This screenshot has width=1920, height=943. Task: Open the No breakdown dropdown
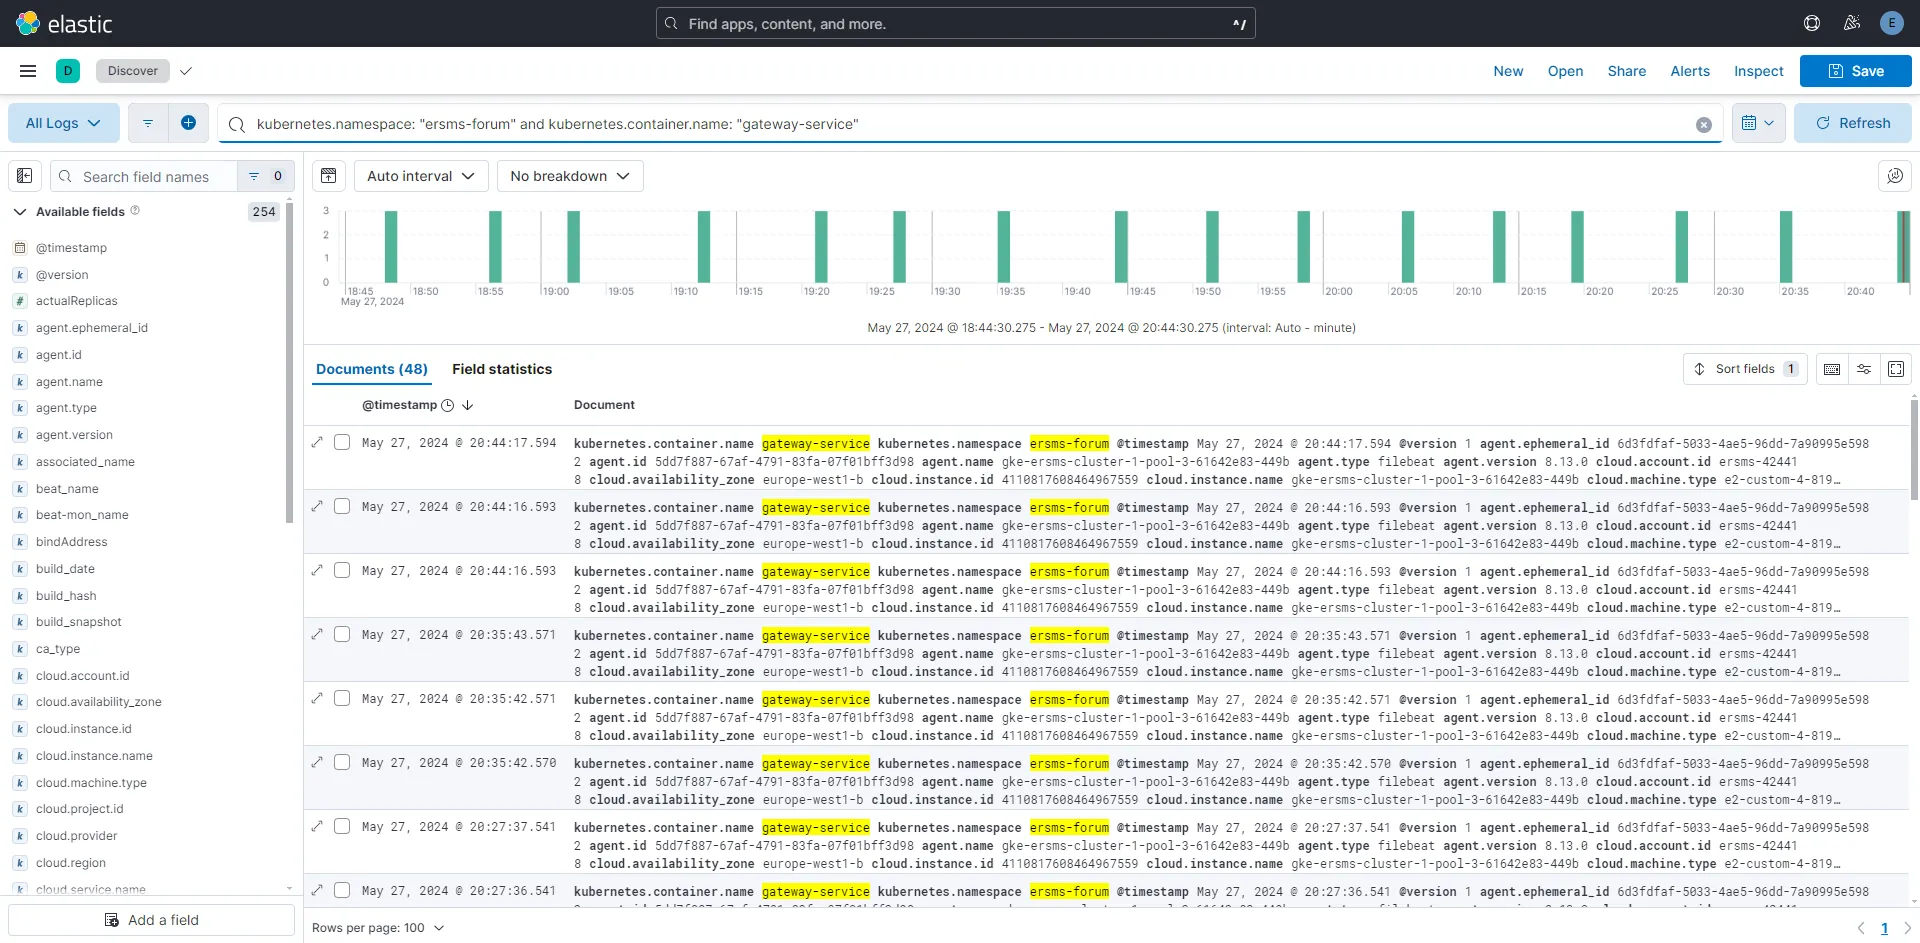(x=570, y=176)
